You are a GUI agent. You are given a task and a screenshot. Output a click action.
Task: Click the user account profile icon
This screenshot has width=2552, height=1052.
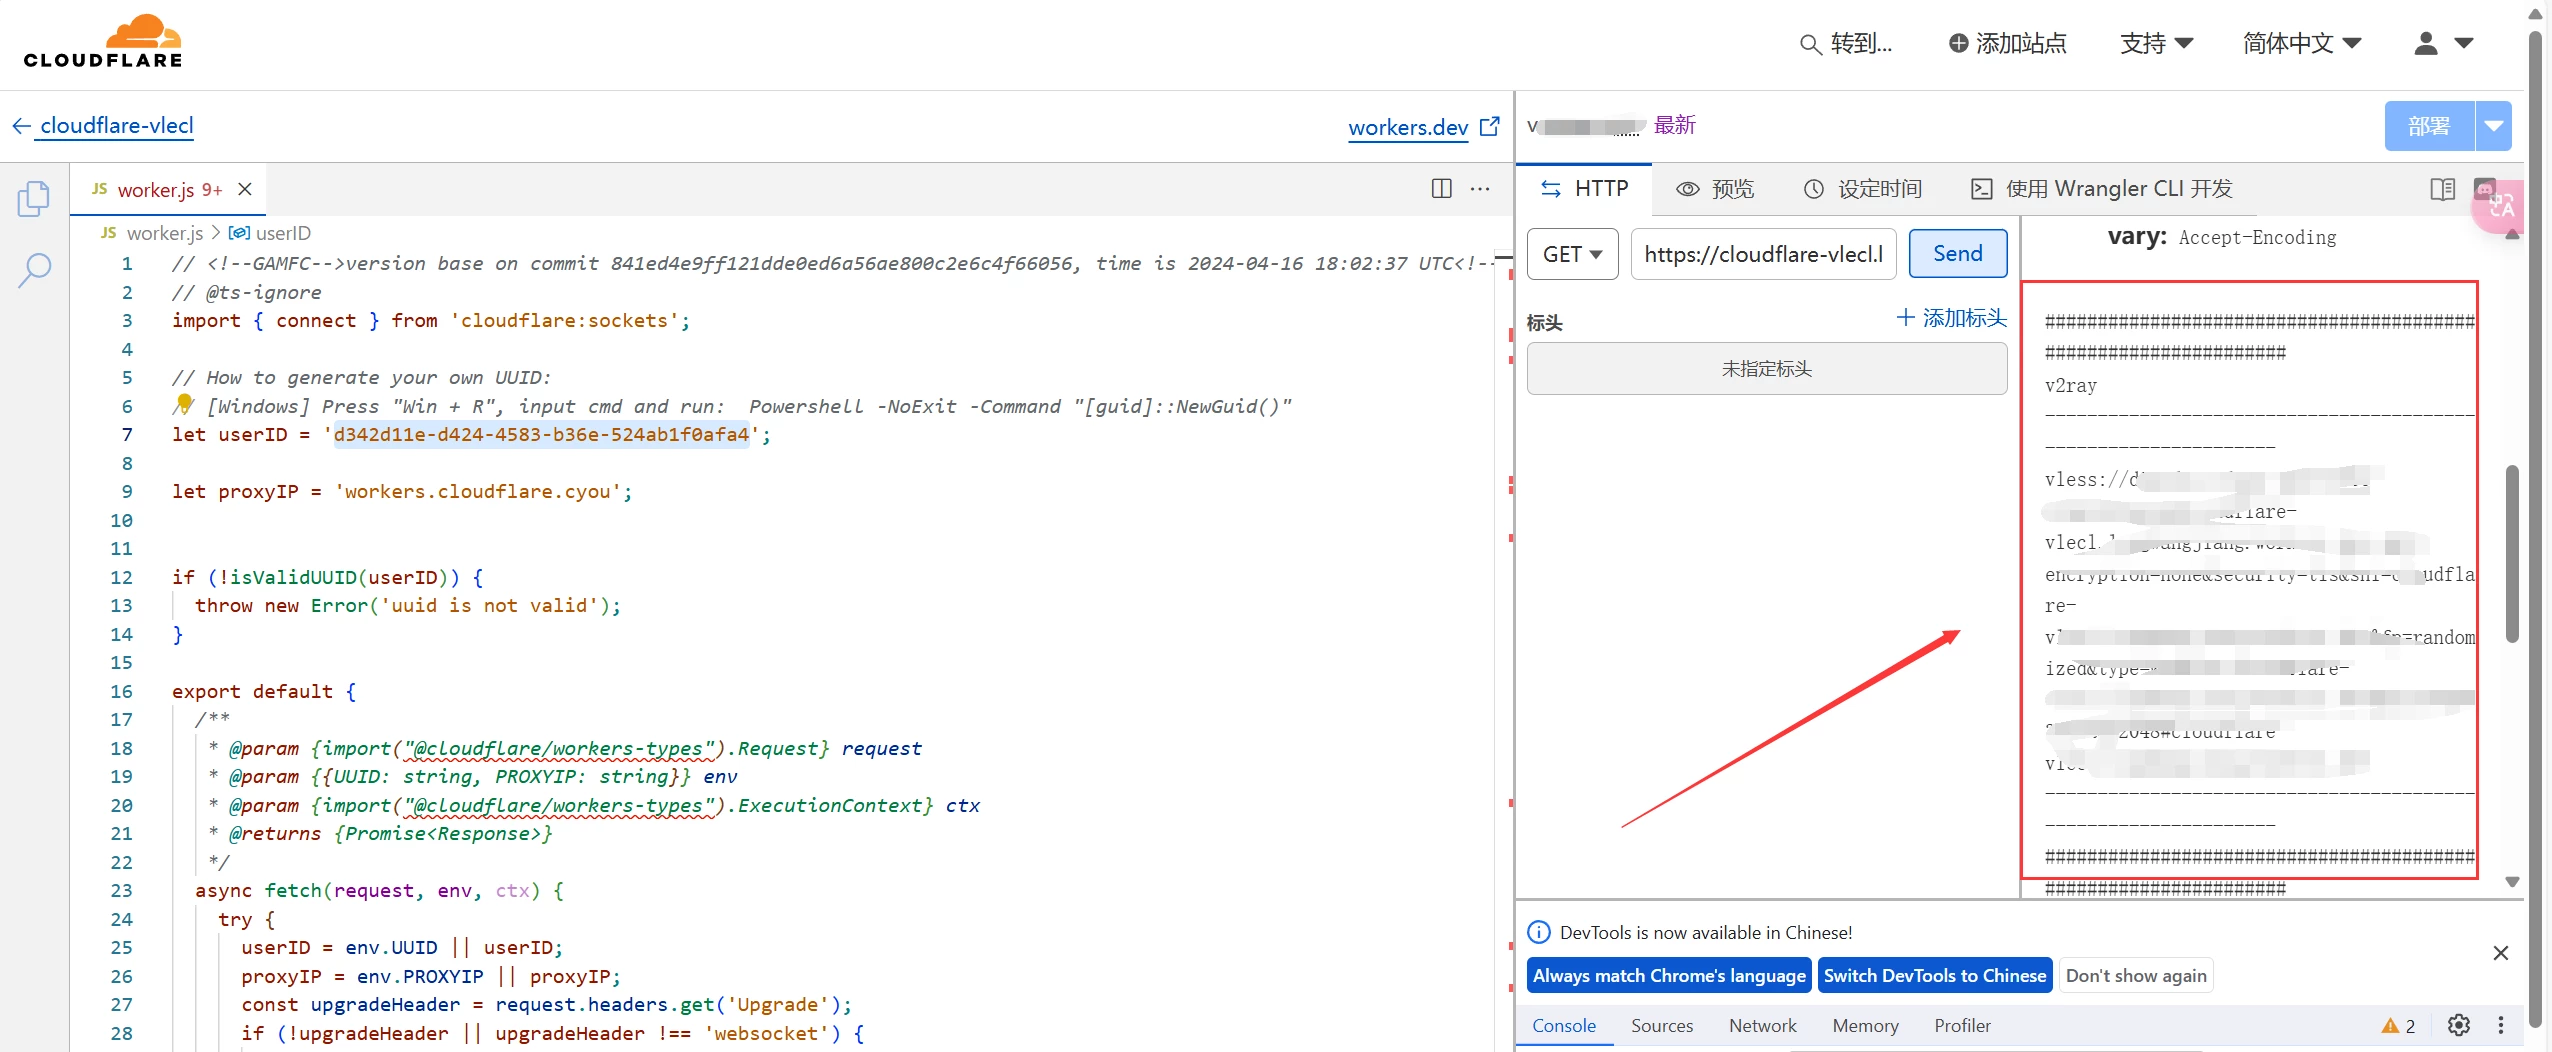[2426, 43]
